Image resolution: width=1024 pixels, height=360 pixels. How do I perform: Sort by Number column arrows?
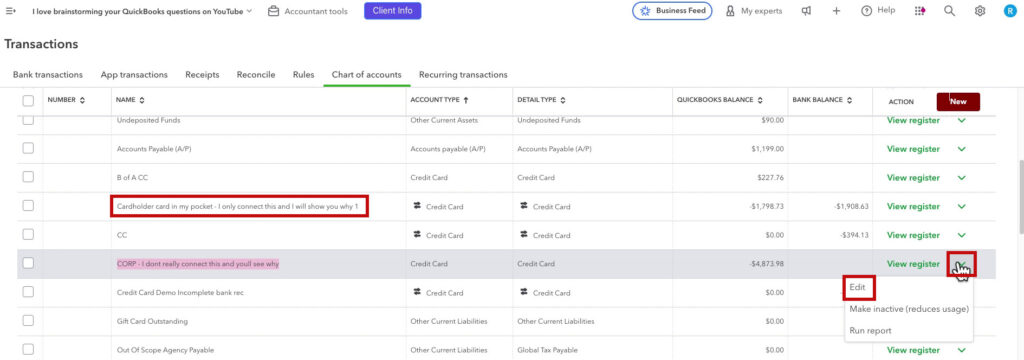pyautogui.click(x=82, y=101)
